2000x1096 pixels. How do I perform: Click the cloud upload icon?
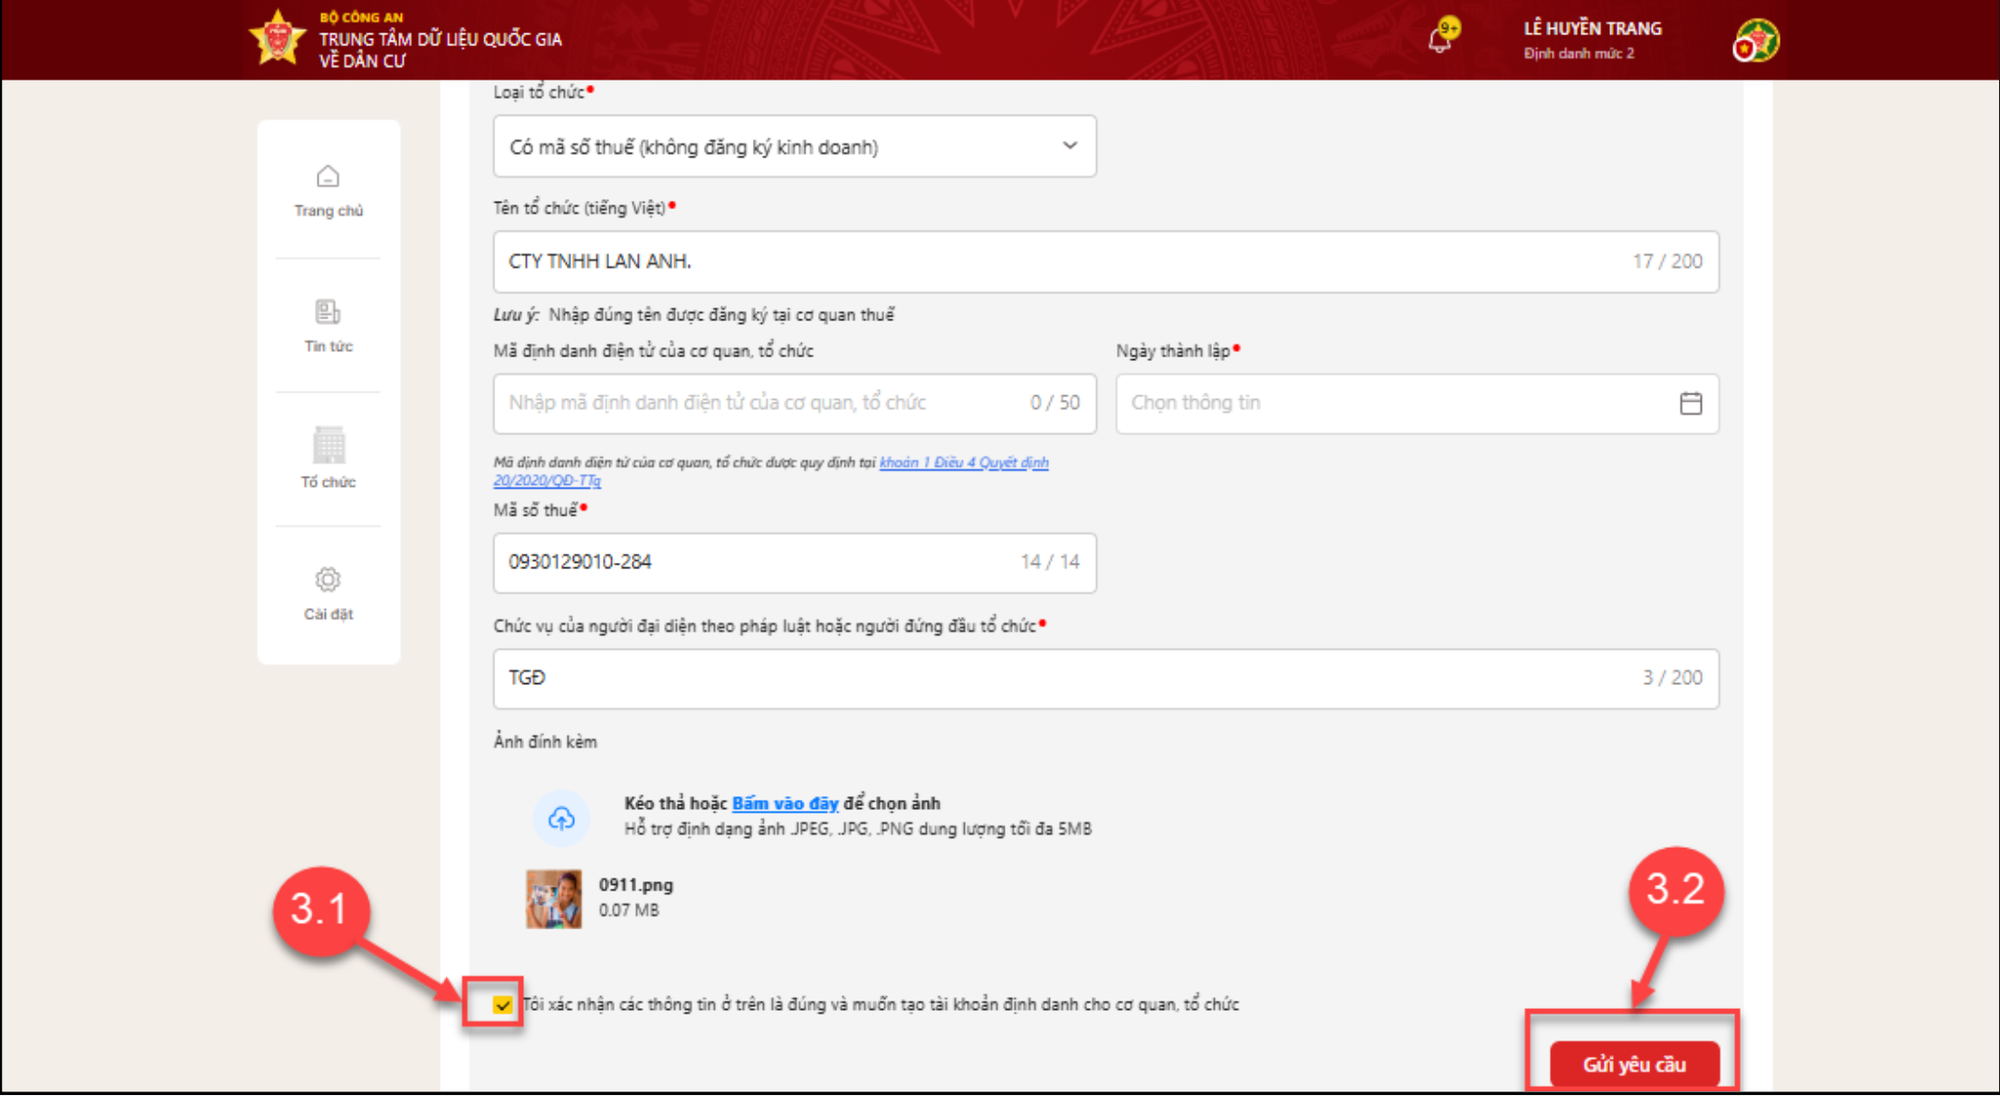pyautogui.click(x=561, y=819)
